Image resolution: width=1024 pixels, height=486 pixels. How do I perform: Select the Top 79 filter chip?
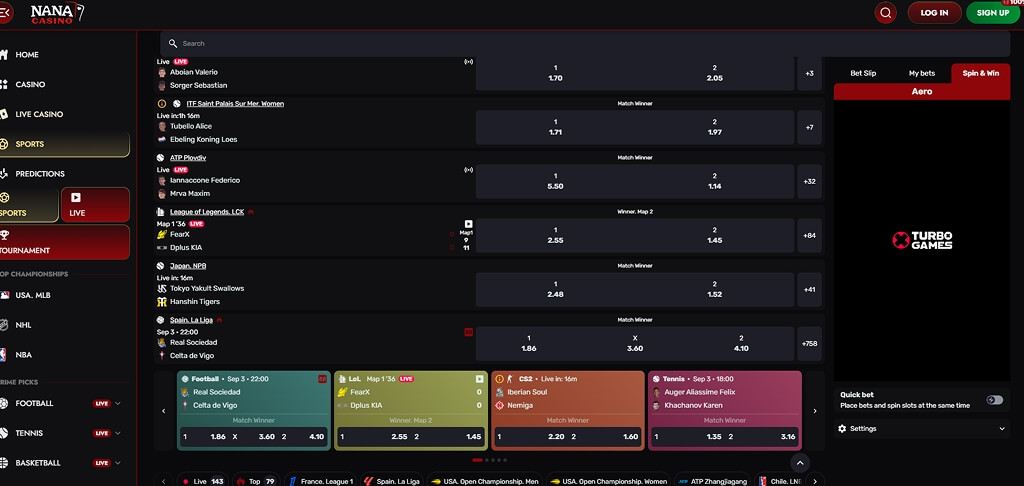pos(256,481)
